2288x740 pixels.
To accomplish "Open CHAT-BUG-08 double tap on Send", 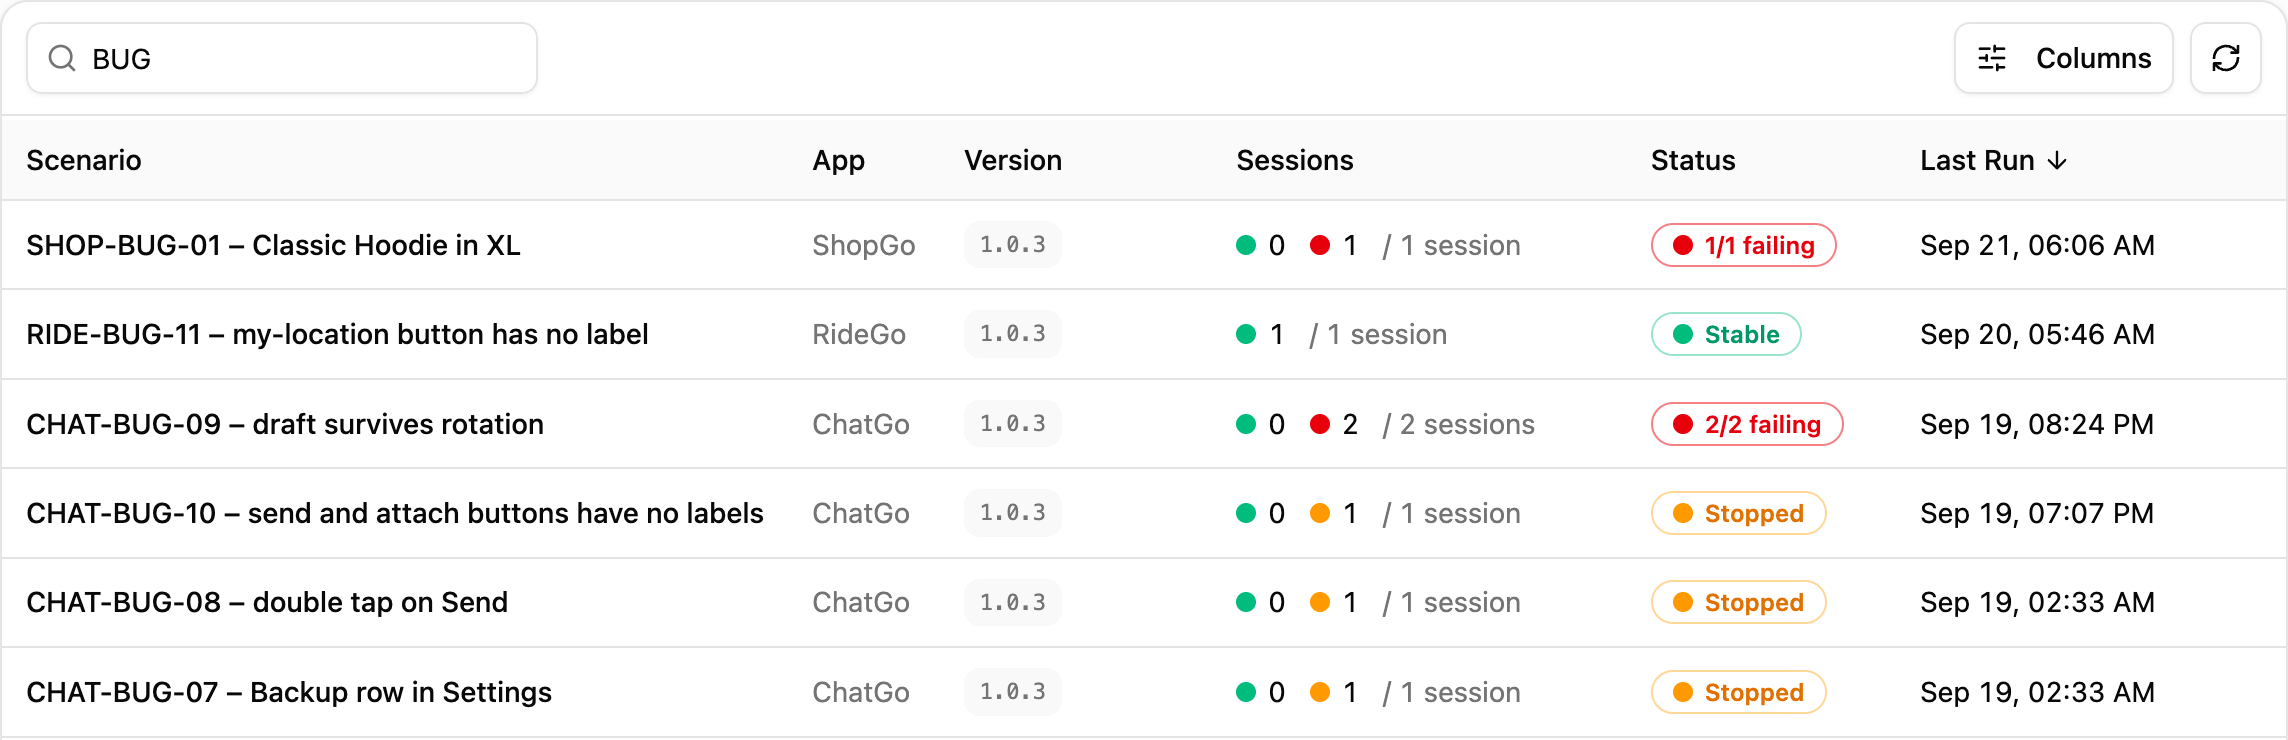I will [267, 602].
